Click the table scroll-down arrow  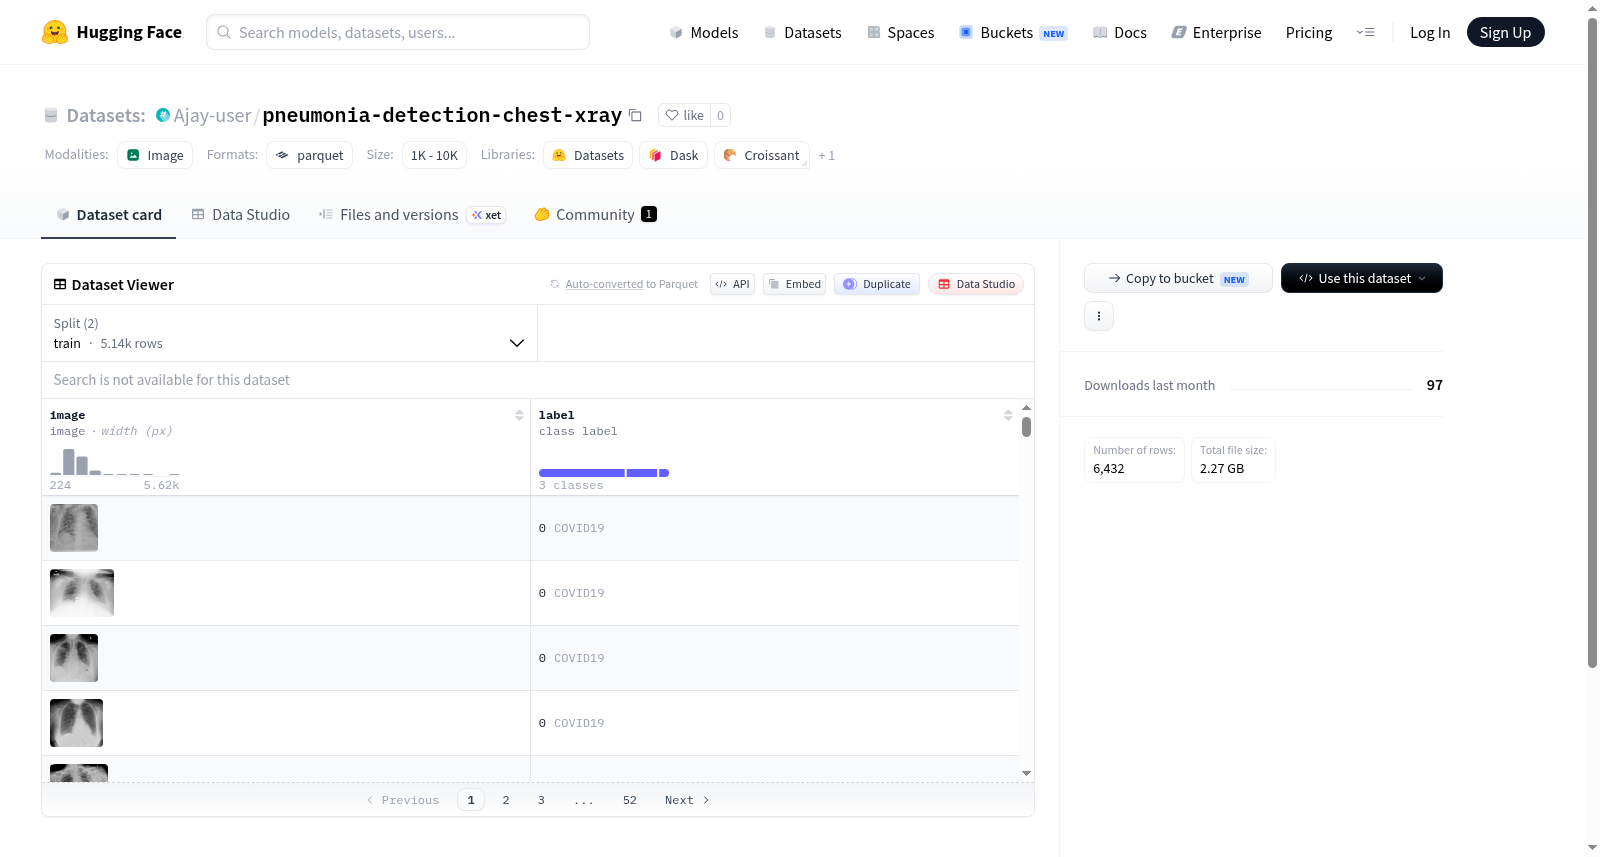pos(1026,773)
